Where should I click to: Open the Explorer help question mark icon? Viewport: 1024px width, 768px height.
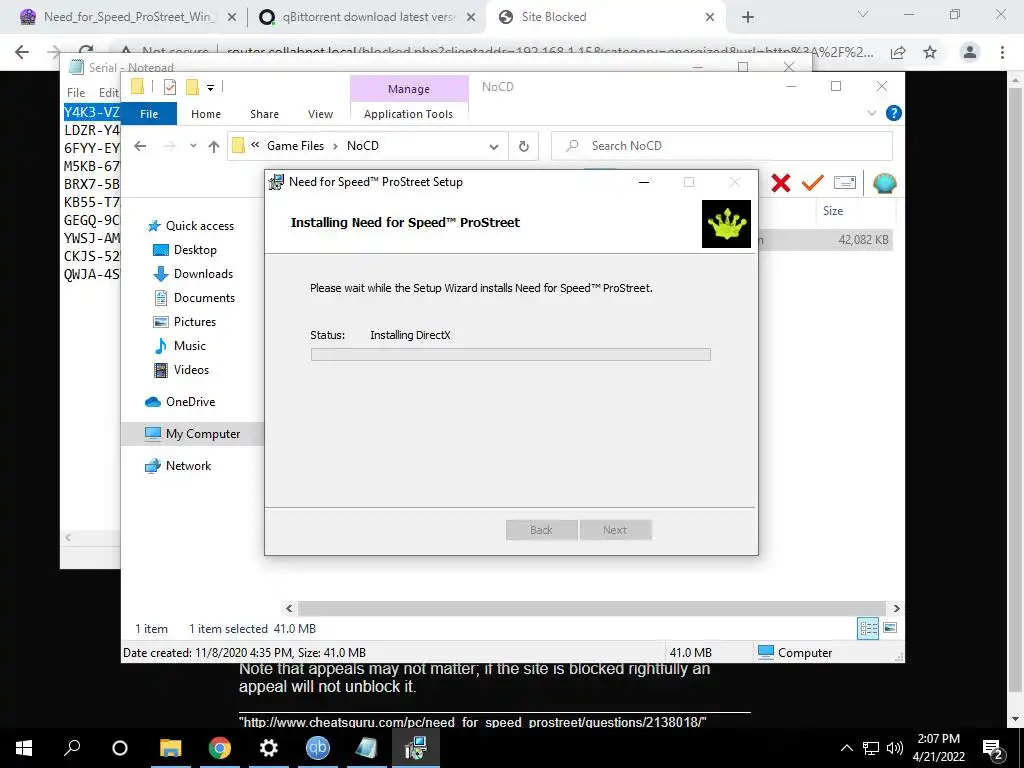pyautogui.click(x=893, y=113)
